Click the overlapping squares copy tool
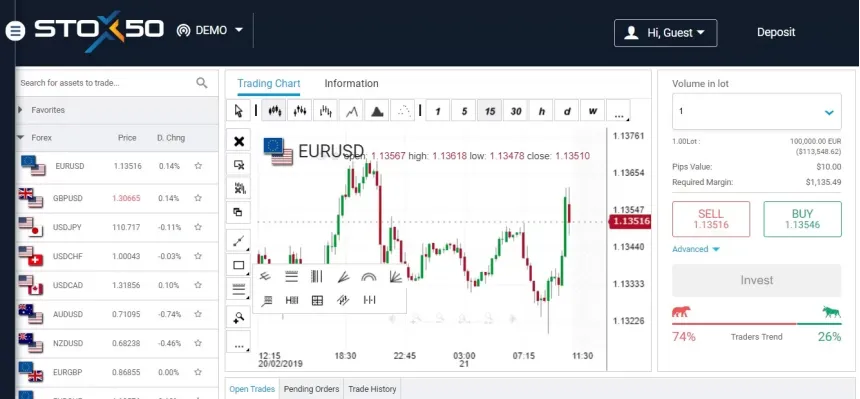Viewport: 860px width, 399px height. [x=239, y=212]
